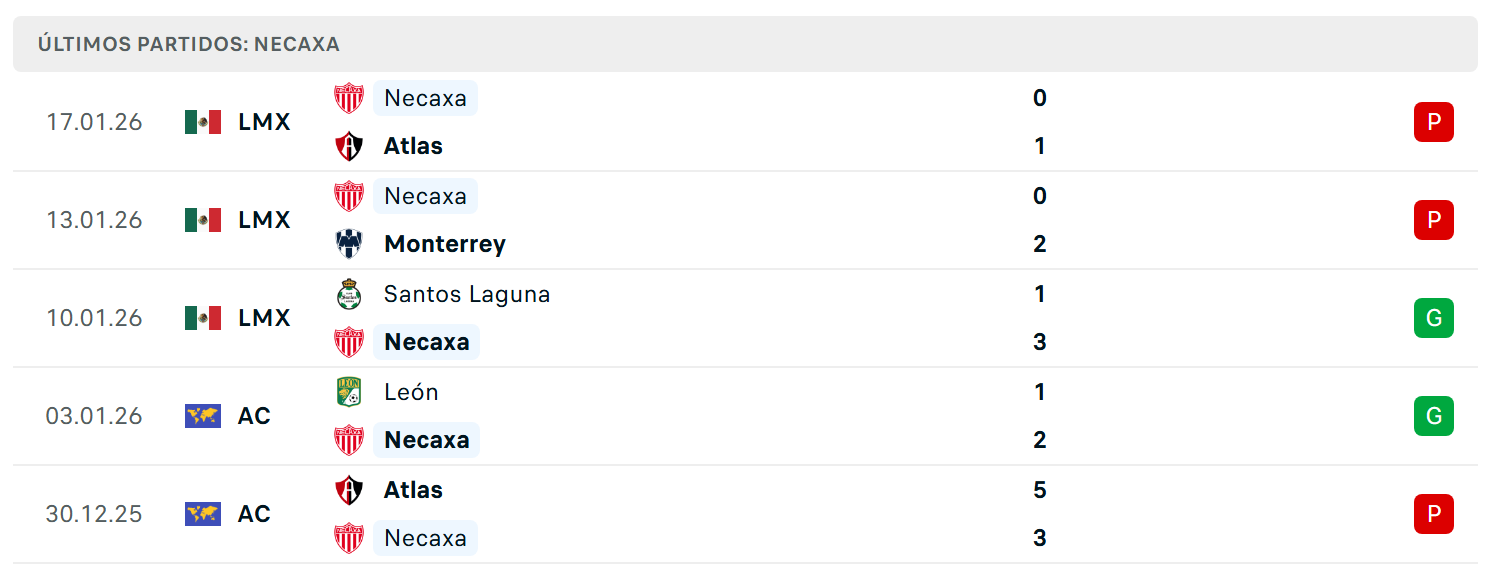
Task: Click Atlas crest in 17.01.26 match
Action: 349,146
